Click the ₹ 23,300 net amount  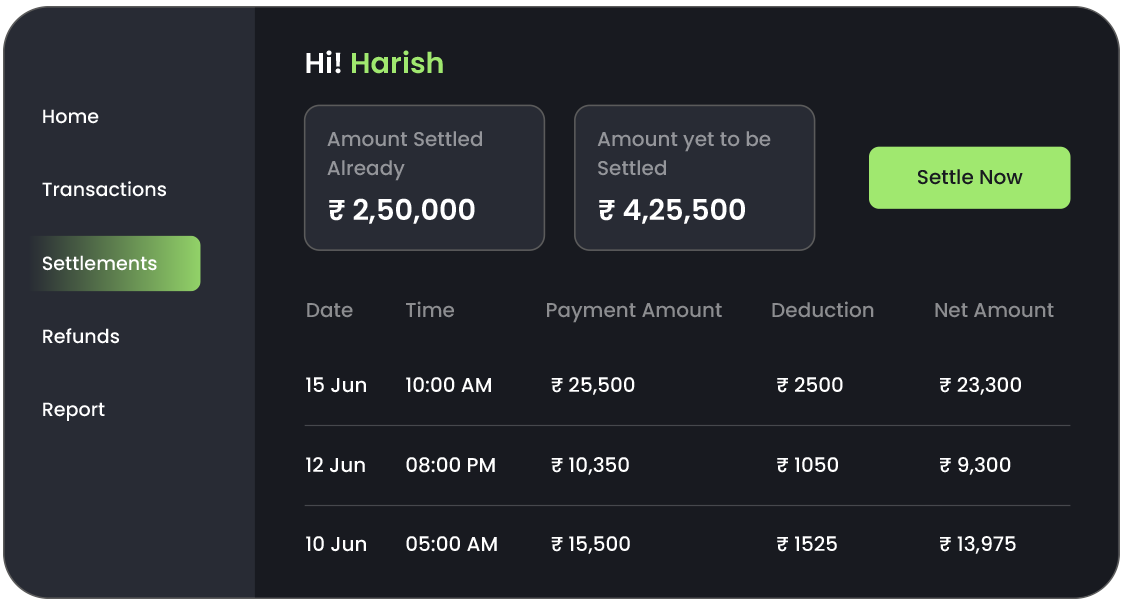pyautogui.click(x=980, y=385)
